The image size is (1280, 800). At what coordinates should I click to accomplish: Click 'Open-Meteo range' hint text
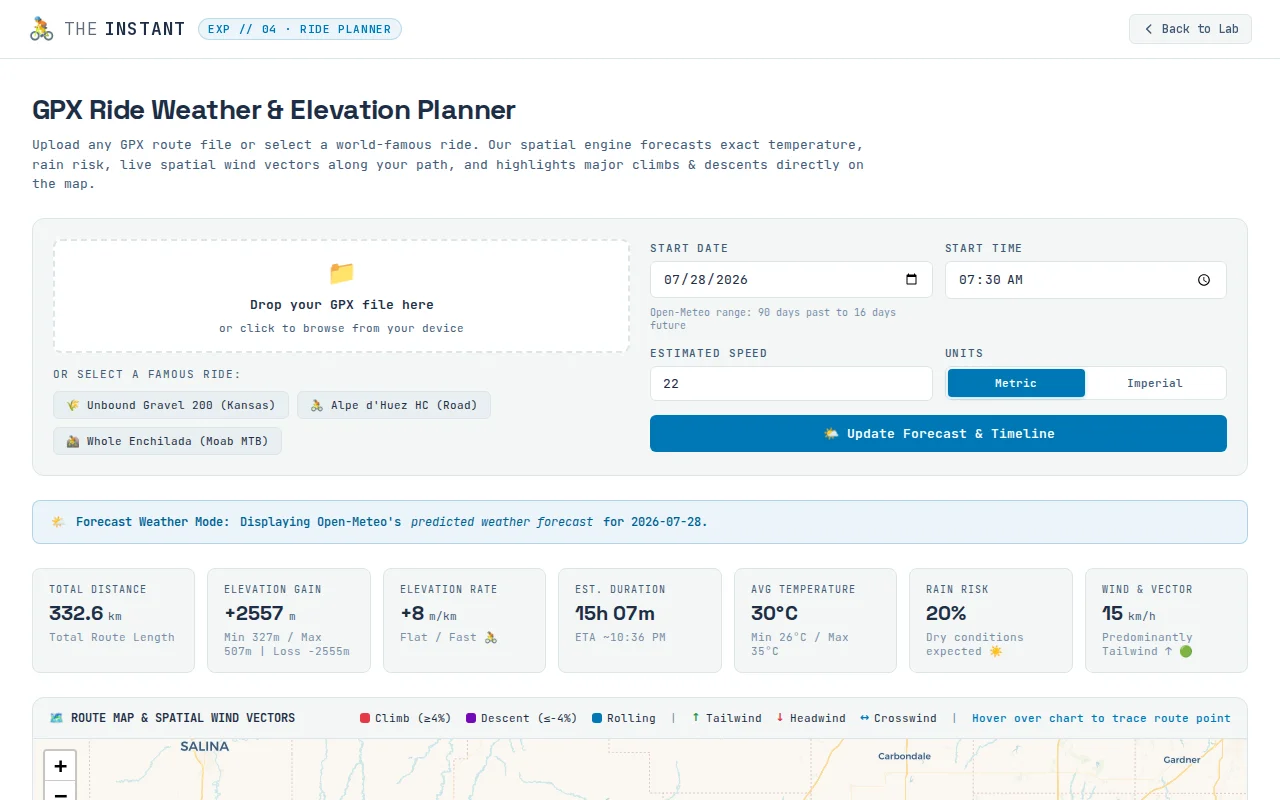pos(773,319)
